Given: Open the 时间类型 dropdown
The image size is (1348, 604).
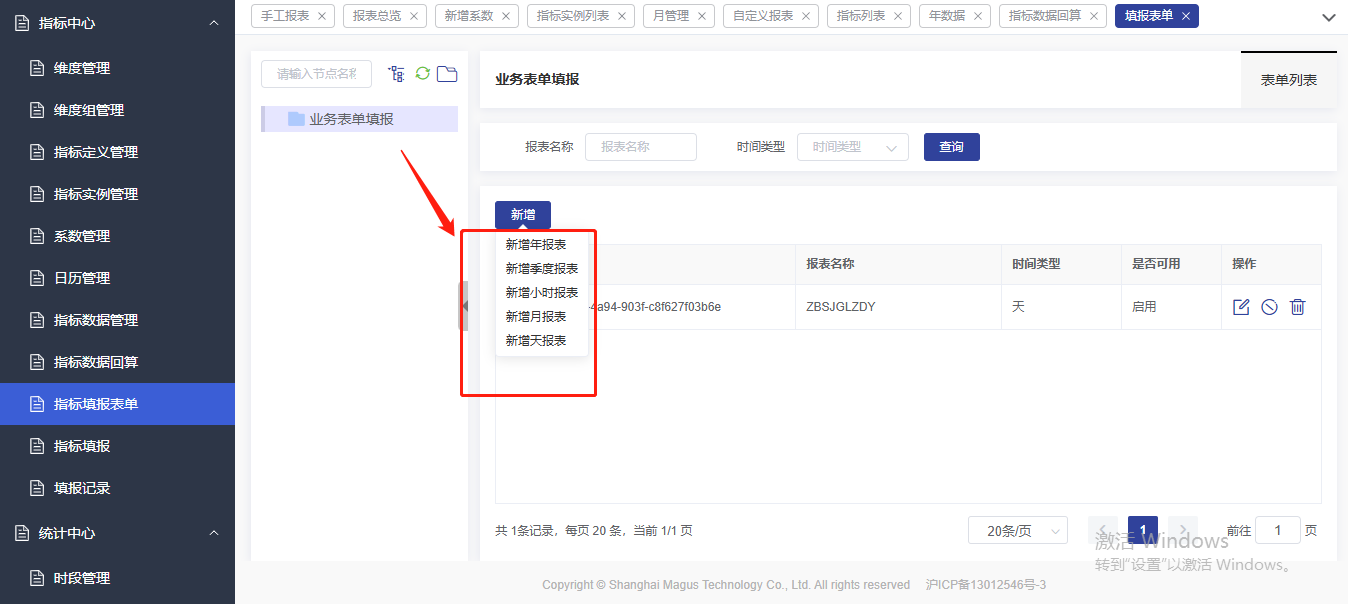Looking at the screenshot, I should coord(852,147).
